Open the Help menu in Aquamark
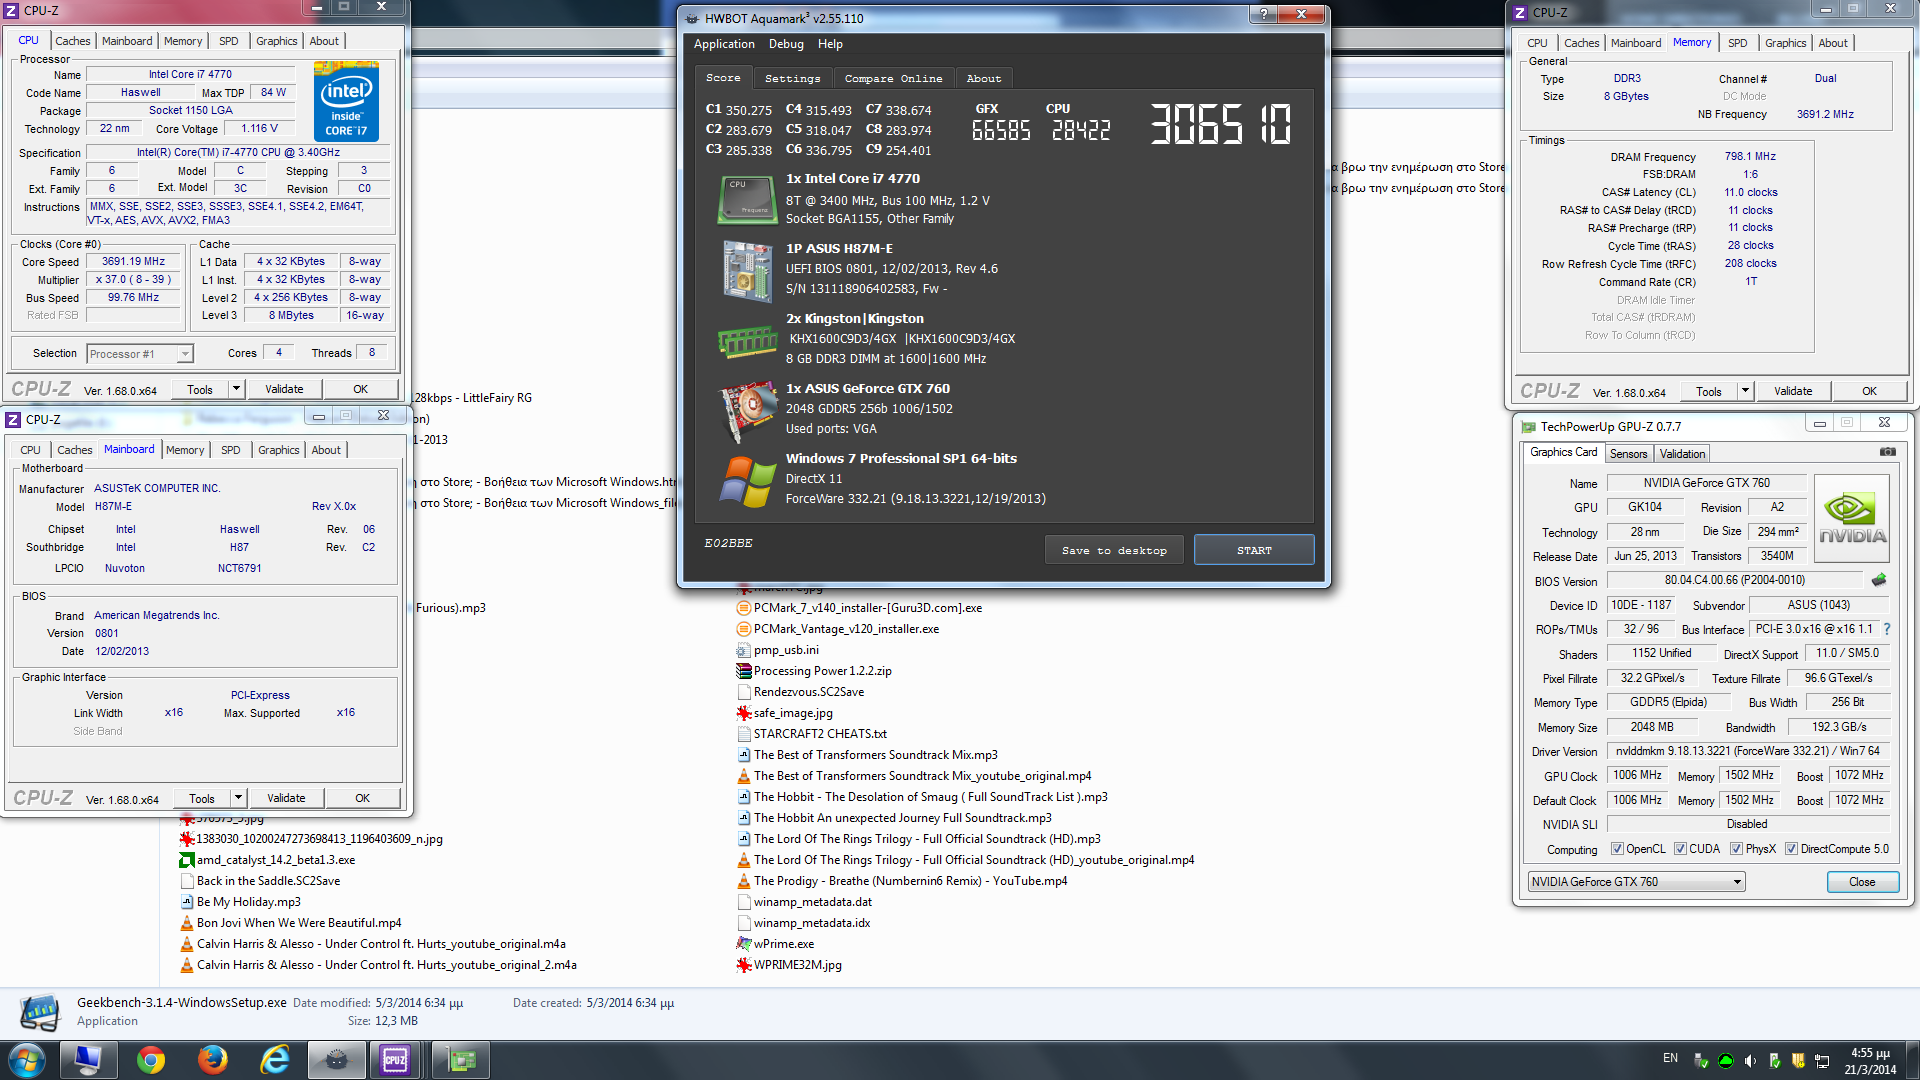Screen dimensions: 1920x1080 (x=830, y=44)
